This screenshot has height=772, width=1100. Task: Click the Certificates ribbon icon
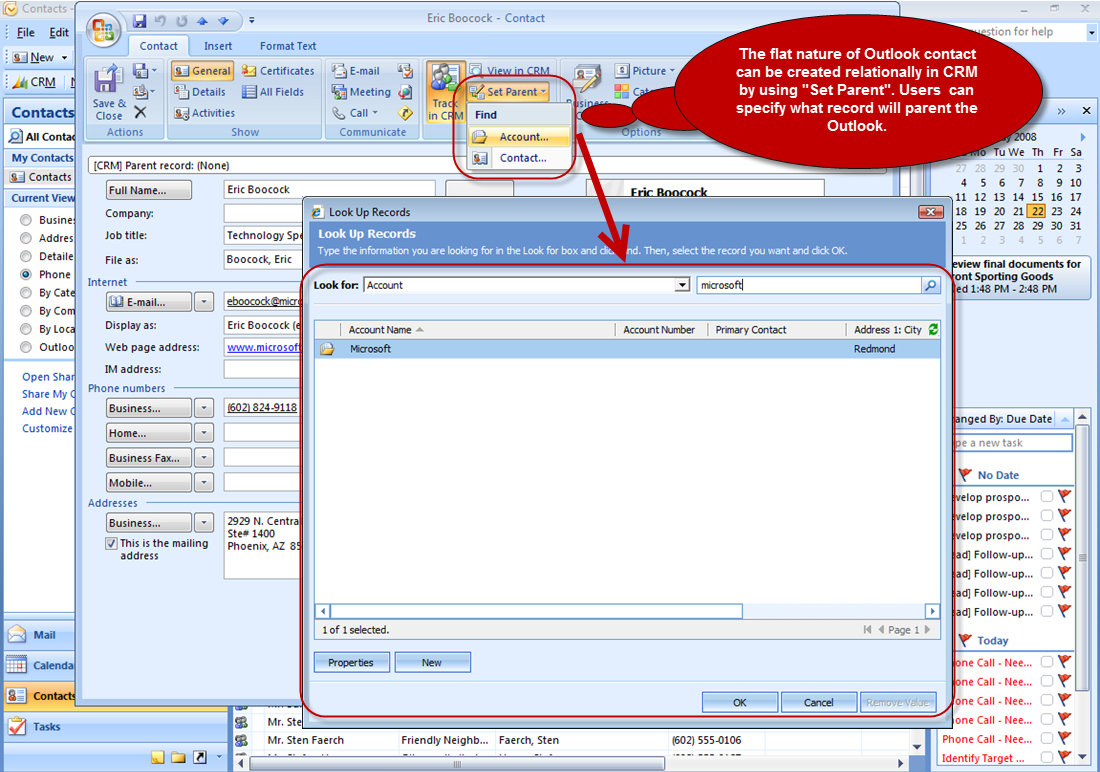pos(249,71)
